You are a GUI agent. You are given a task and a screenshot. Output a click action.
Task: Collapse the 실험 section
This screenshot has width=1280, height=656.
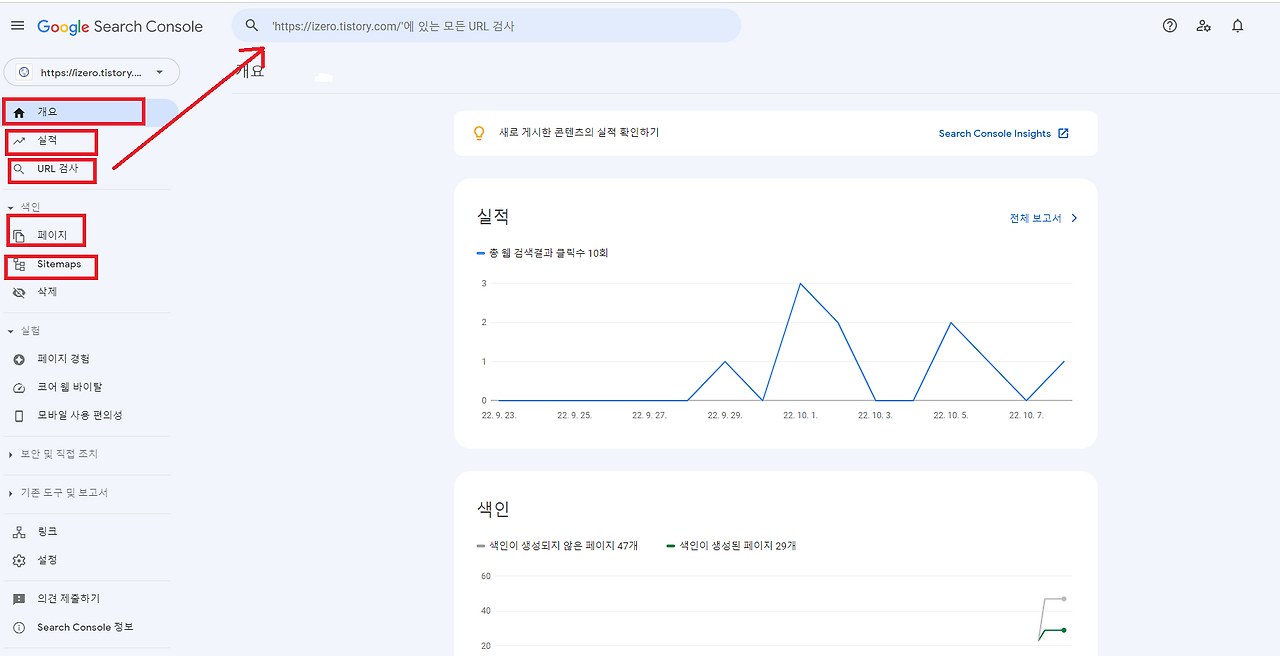point(11,331)
